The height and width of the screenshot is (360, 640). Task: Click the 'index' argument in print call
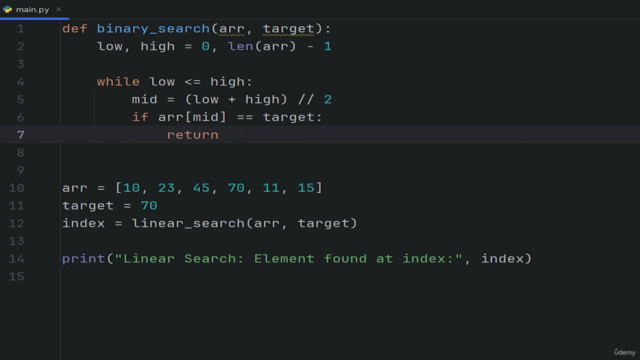tap(502, 259)
